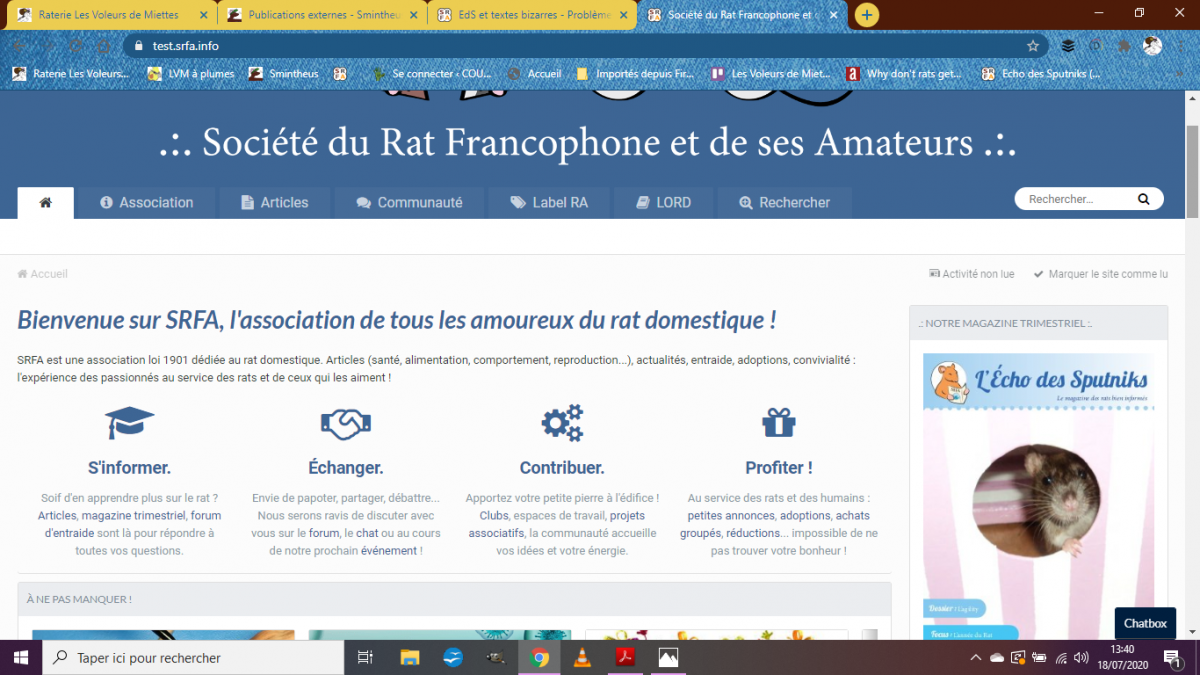Bookmark this page with the star icon
1200x675 pixels.
(x=1032, y=46)
